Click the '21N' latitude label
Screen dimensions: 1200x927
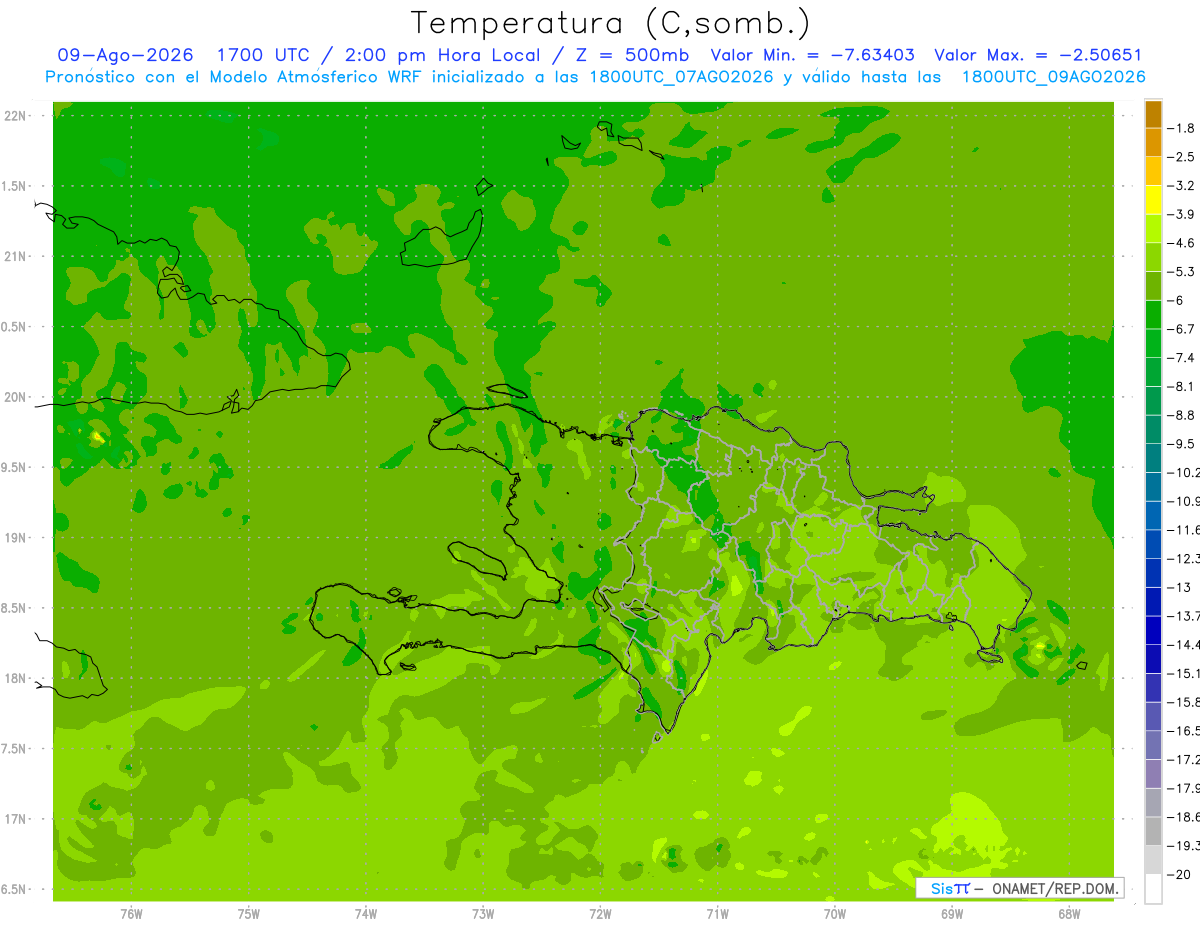[16, 257]
